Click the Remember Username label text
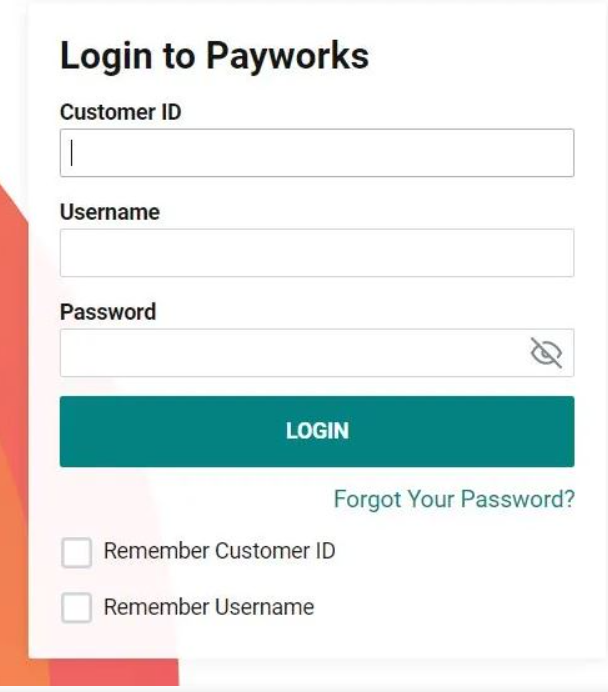Viewport: 608px width, 692px height. click(209, 607)
